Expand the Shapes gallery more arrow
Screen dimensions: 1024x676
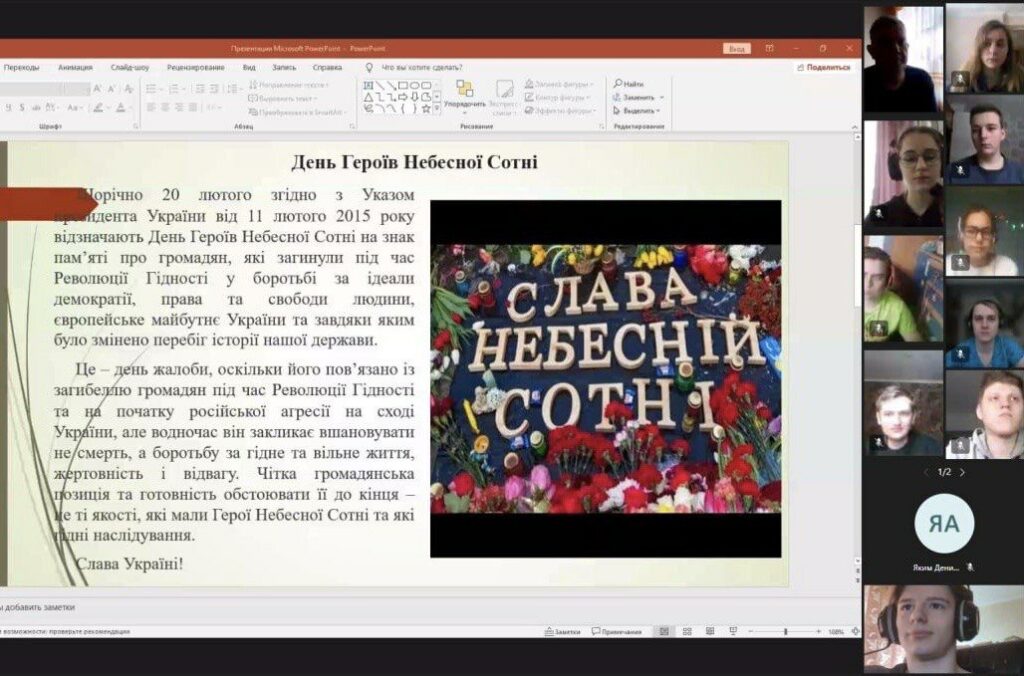tap(437, 108)
